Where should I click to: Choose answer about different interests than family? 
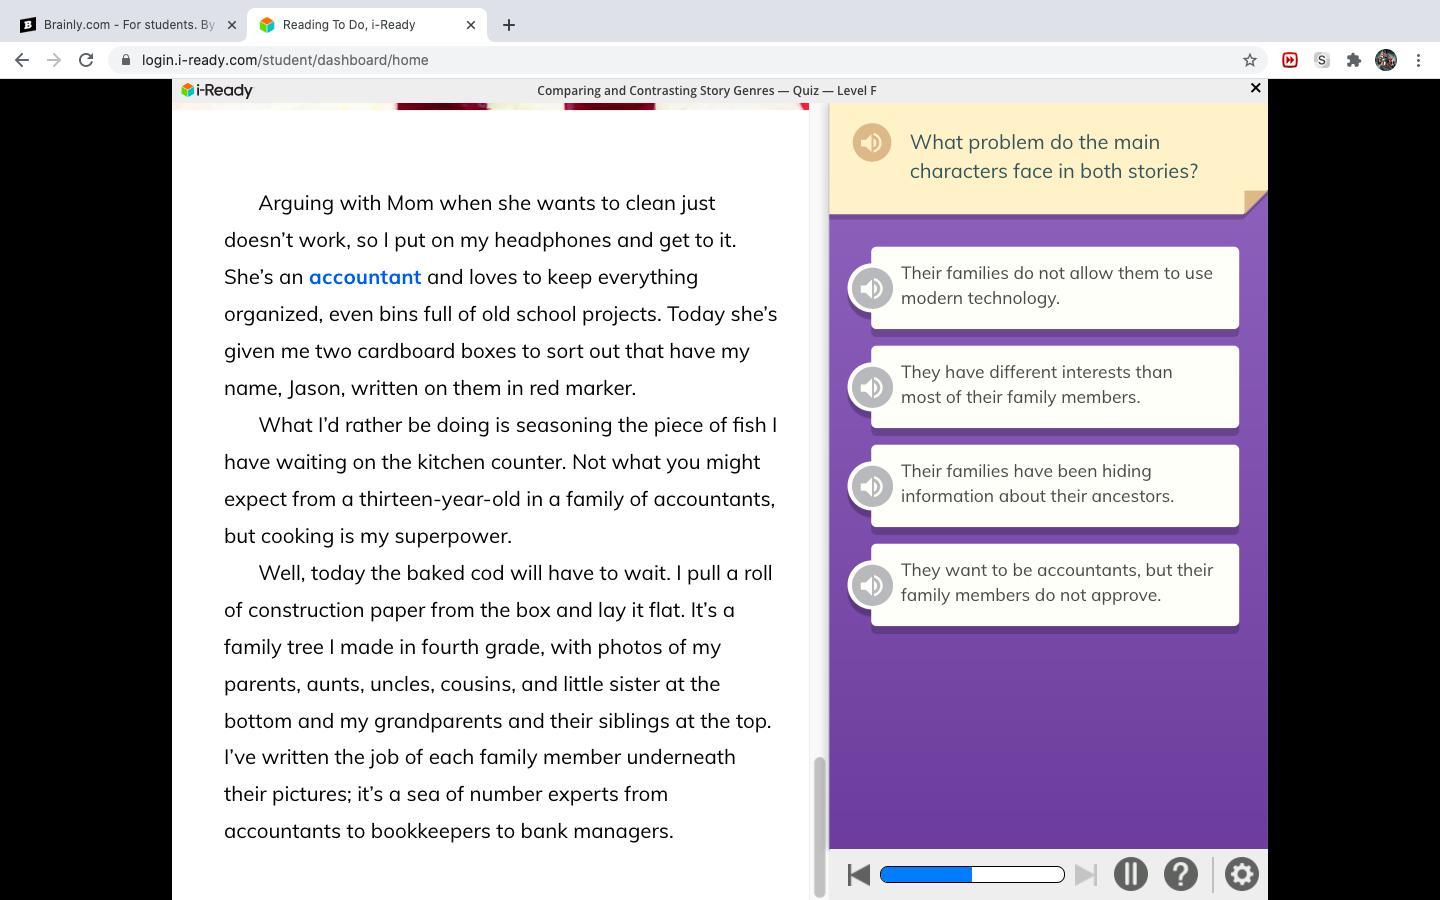[x=1055, y=385]
